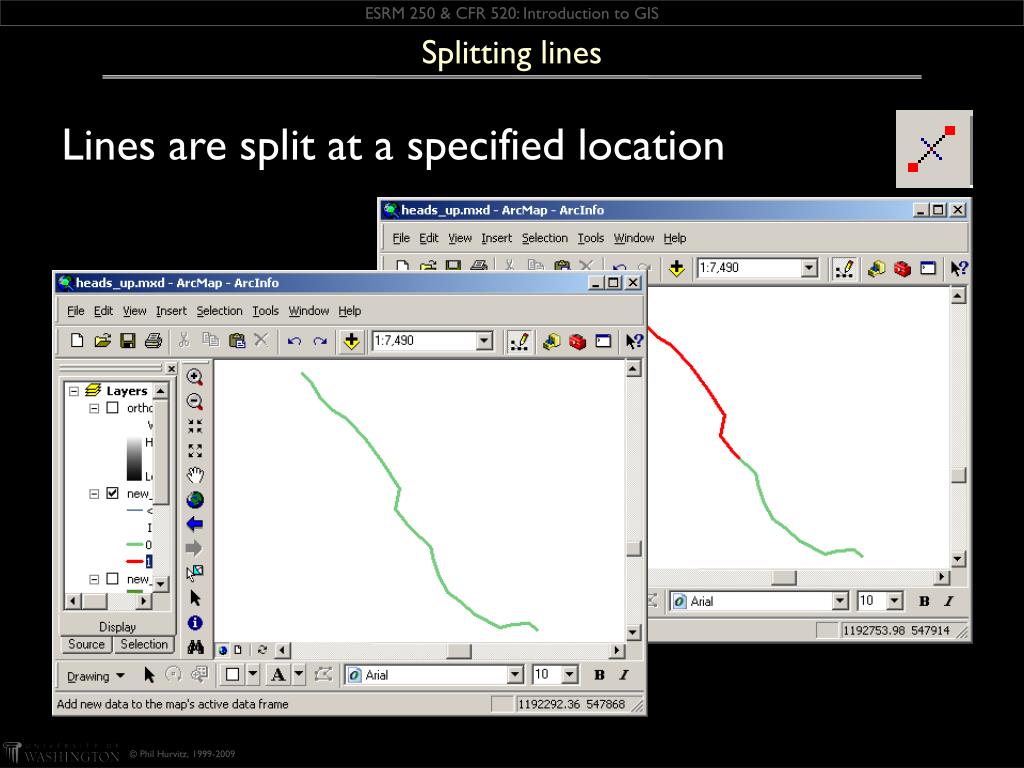
Task: Open Command Line window icon in front window
Action: point(603,341)
